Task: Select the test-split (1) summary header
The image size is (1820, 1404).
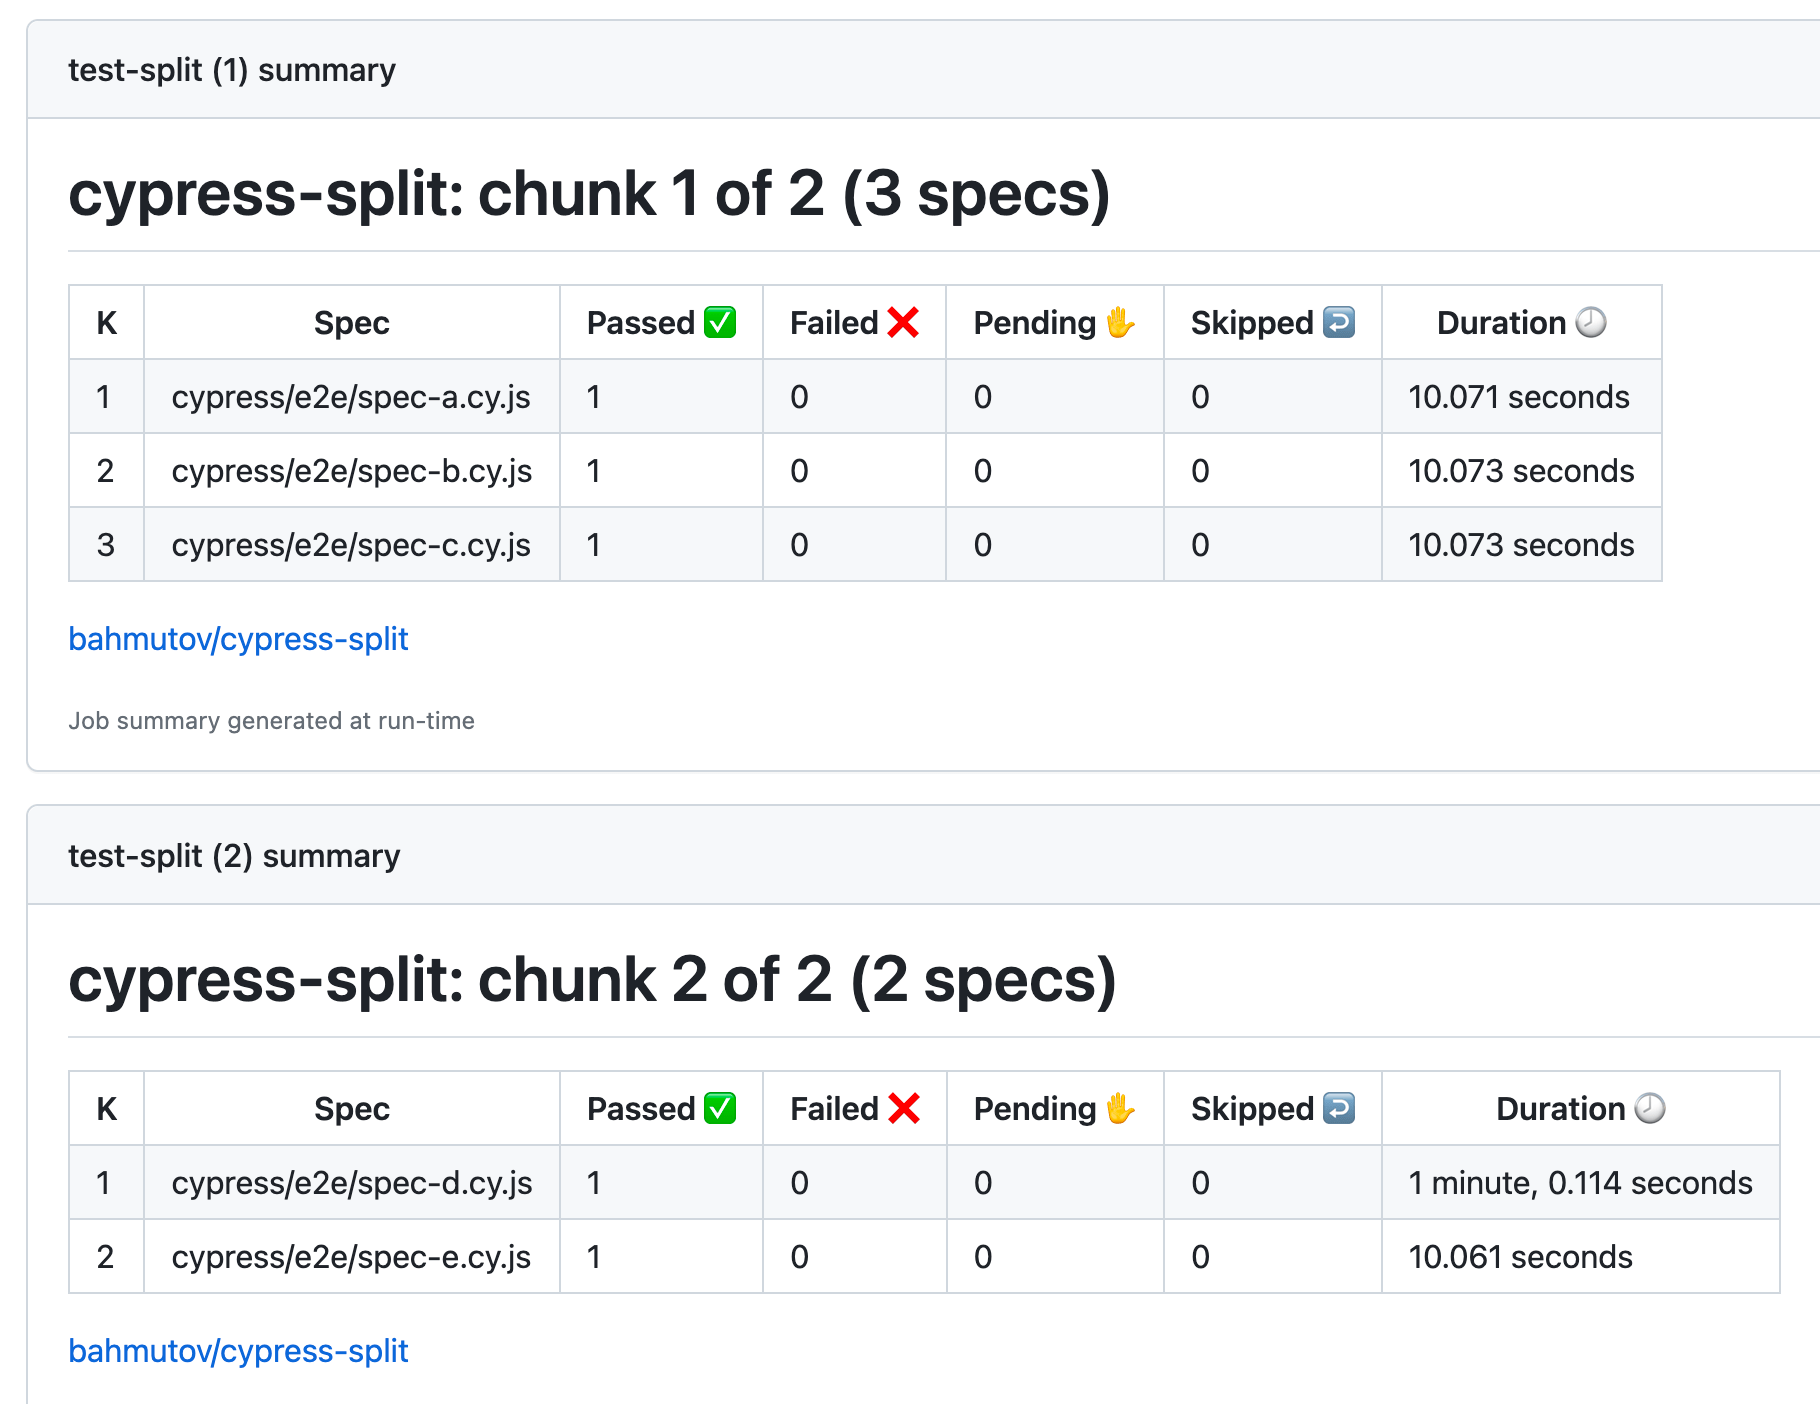Action: (x=231, y=69)
